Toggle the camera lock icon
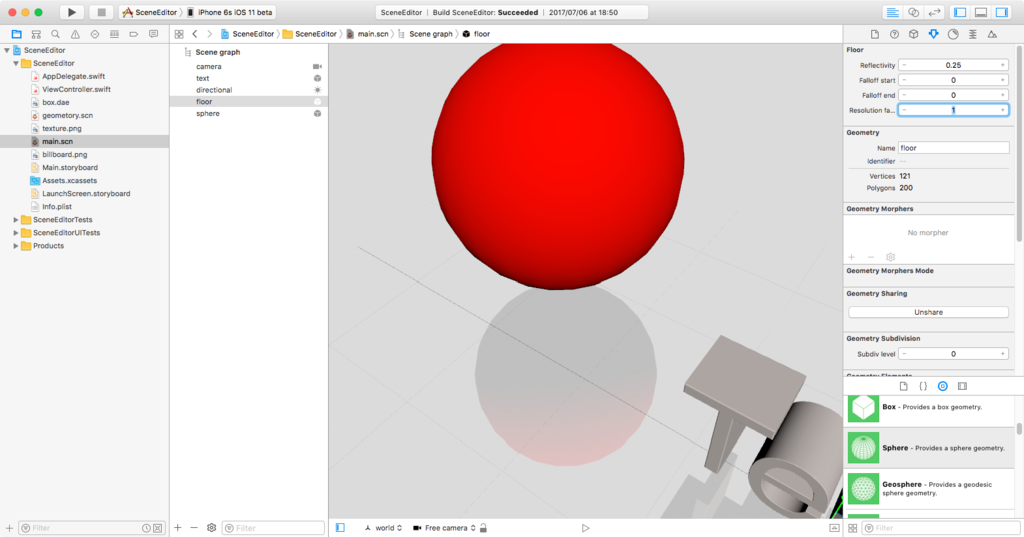Screen dimensions: 1024x537 [x=483, y=528]
